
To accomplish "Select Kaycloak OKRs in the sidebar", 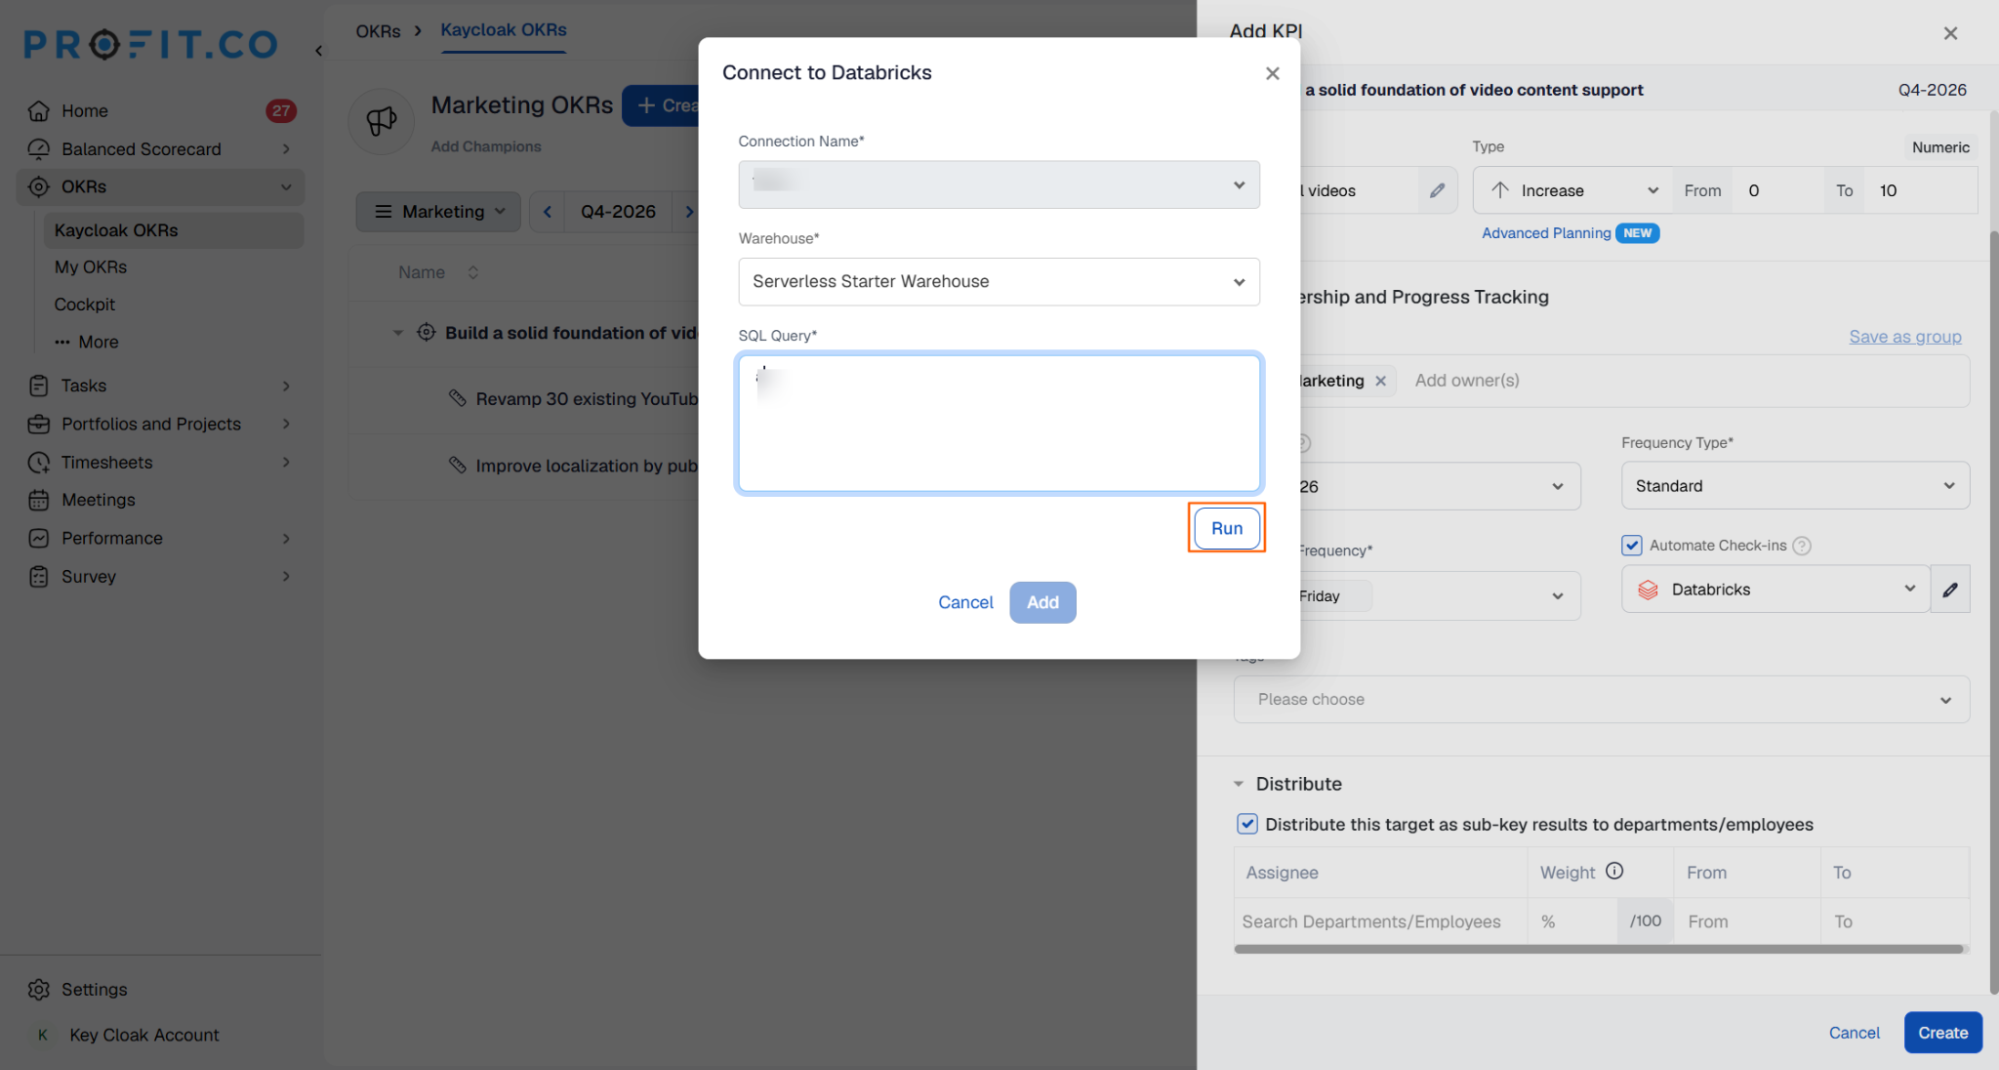I will pyautogui.click(x=174, y=230).
